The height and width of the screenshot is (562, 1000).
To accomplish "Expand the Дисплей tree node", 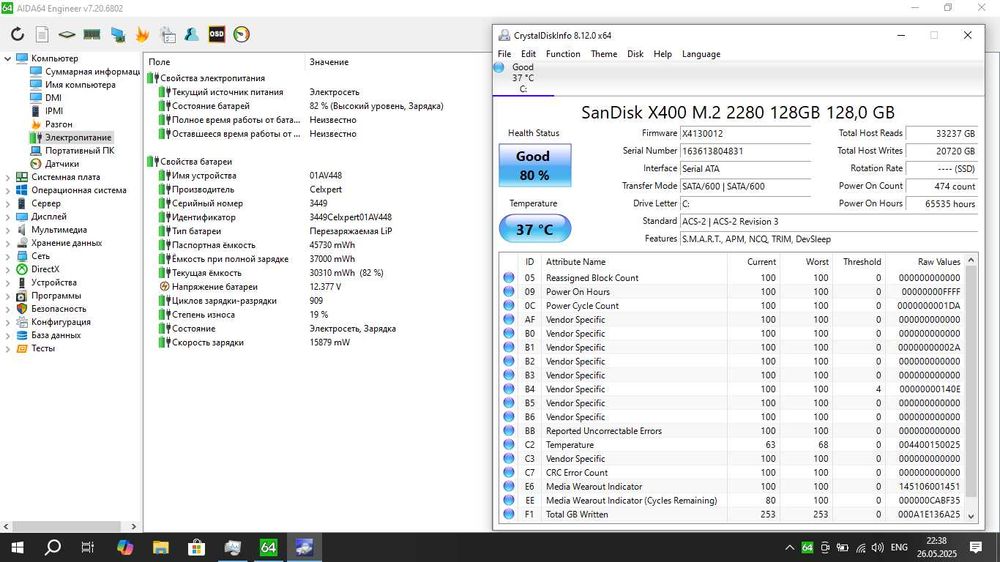I will (x=8, y=216).
